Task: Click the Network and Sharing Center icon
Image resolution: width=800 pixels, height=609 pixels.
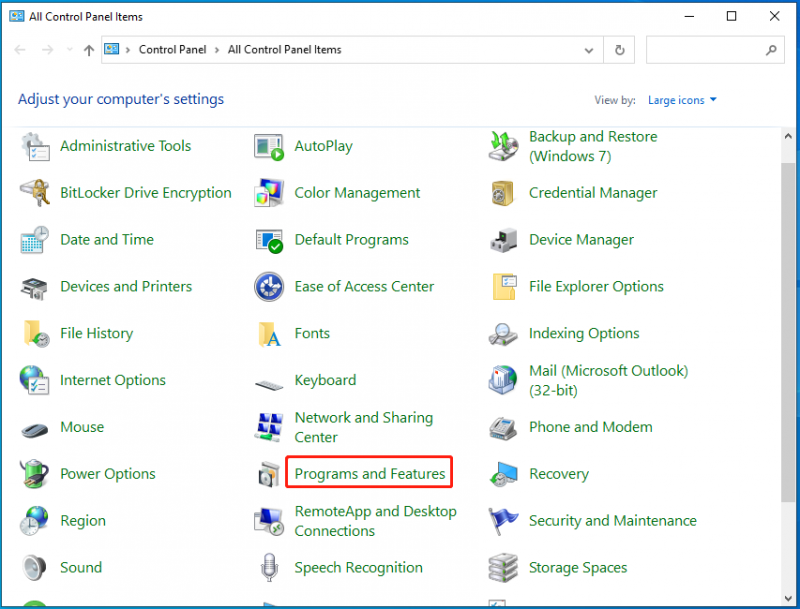Action: 269,427
